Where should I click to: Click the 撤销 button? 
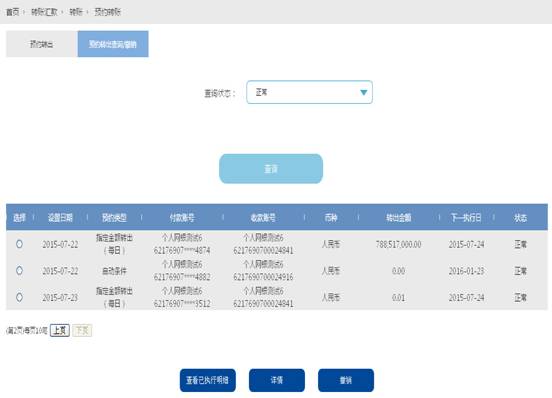[346, 380]
